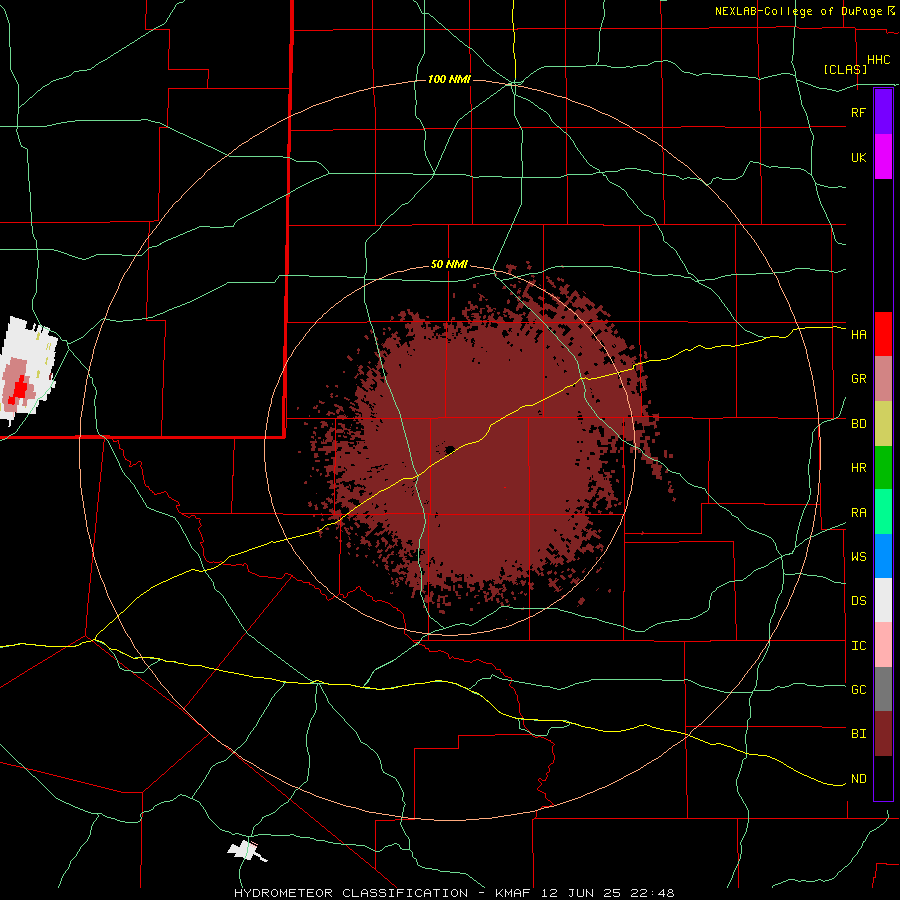Viewport: 900px width, 900px height.
Task: Click the small black hole at radar center
Action: (450, 449)
